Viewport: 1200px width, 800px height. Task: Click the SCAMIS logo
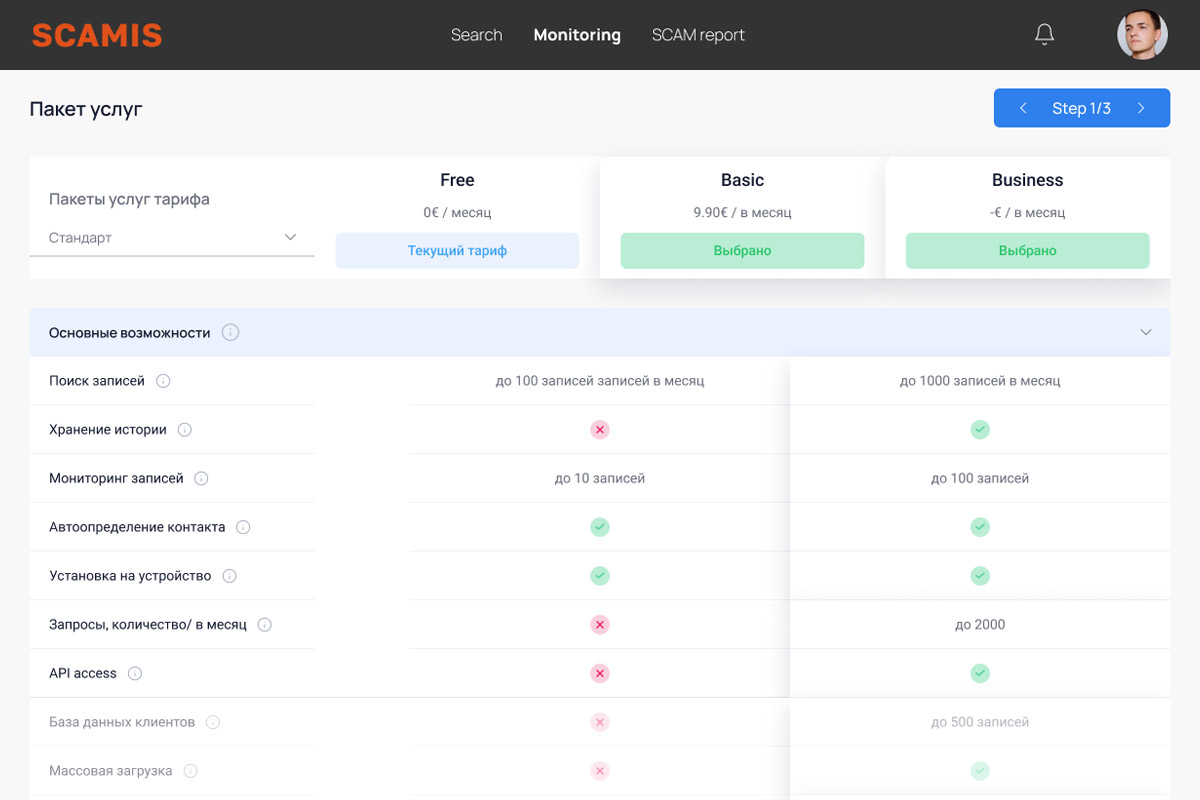coord(97,35)
